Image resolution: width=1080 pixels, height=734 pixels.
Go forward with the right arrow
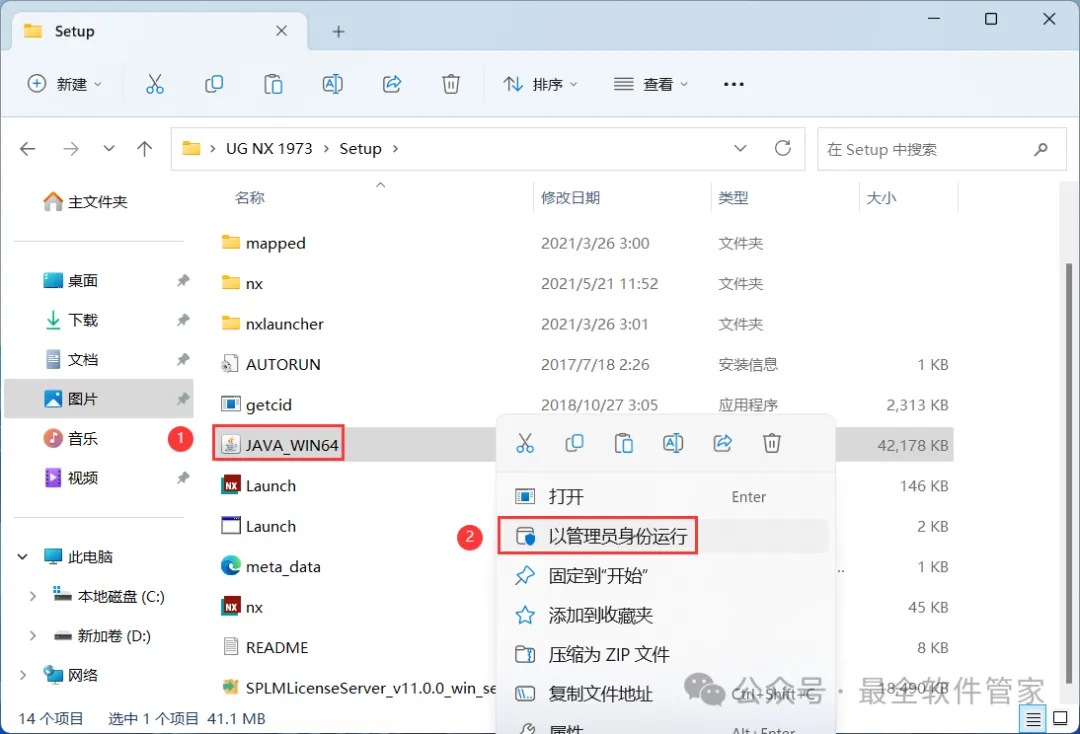coord(70,149)
